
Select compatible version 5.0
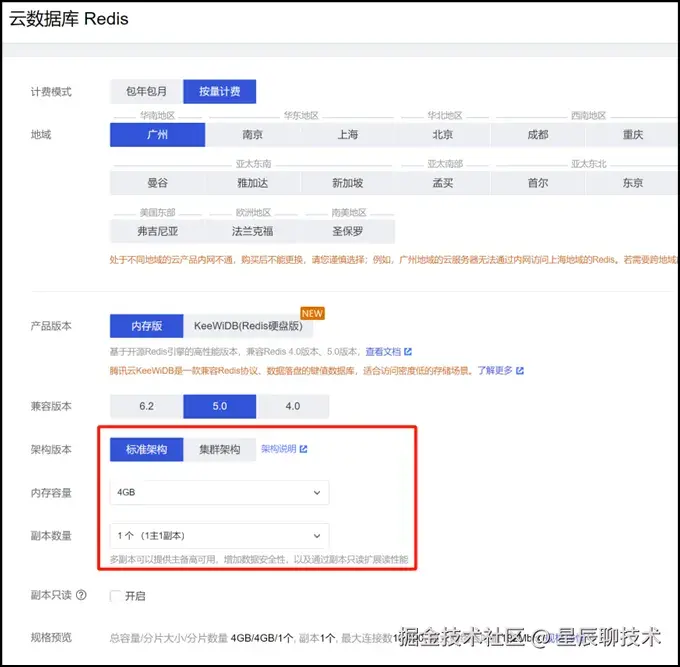[219, 406]
